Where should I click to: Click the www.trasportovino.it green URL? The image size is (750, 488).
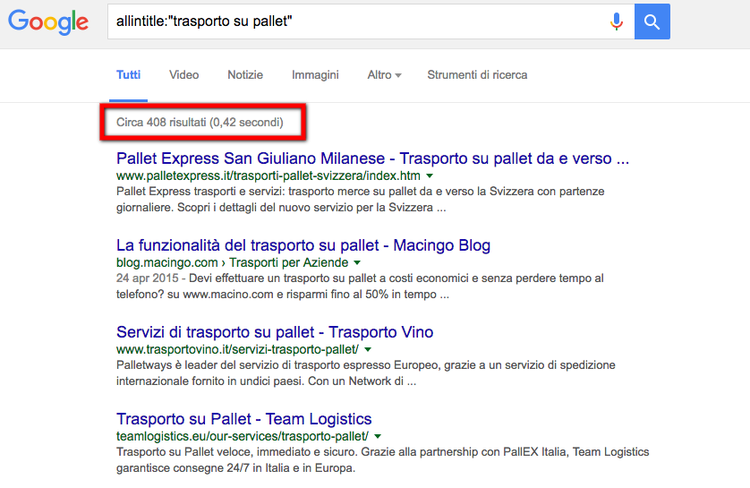click(x=237, y=350)
